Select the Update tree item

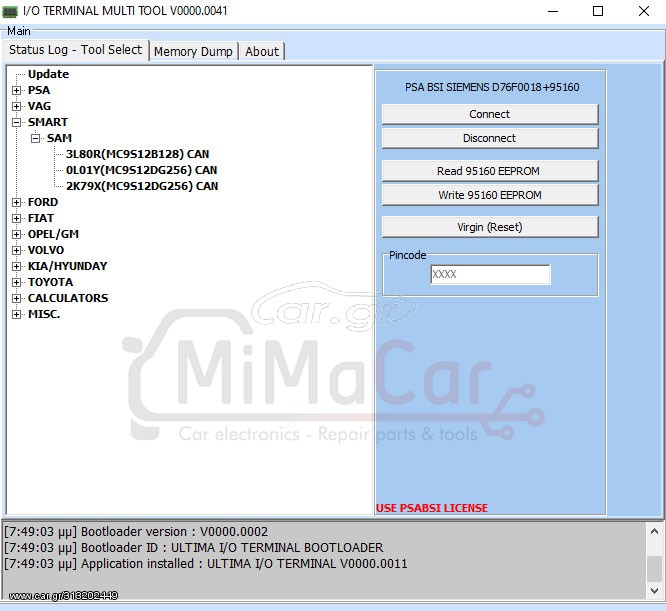48,74
